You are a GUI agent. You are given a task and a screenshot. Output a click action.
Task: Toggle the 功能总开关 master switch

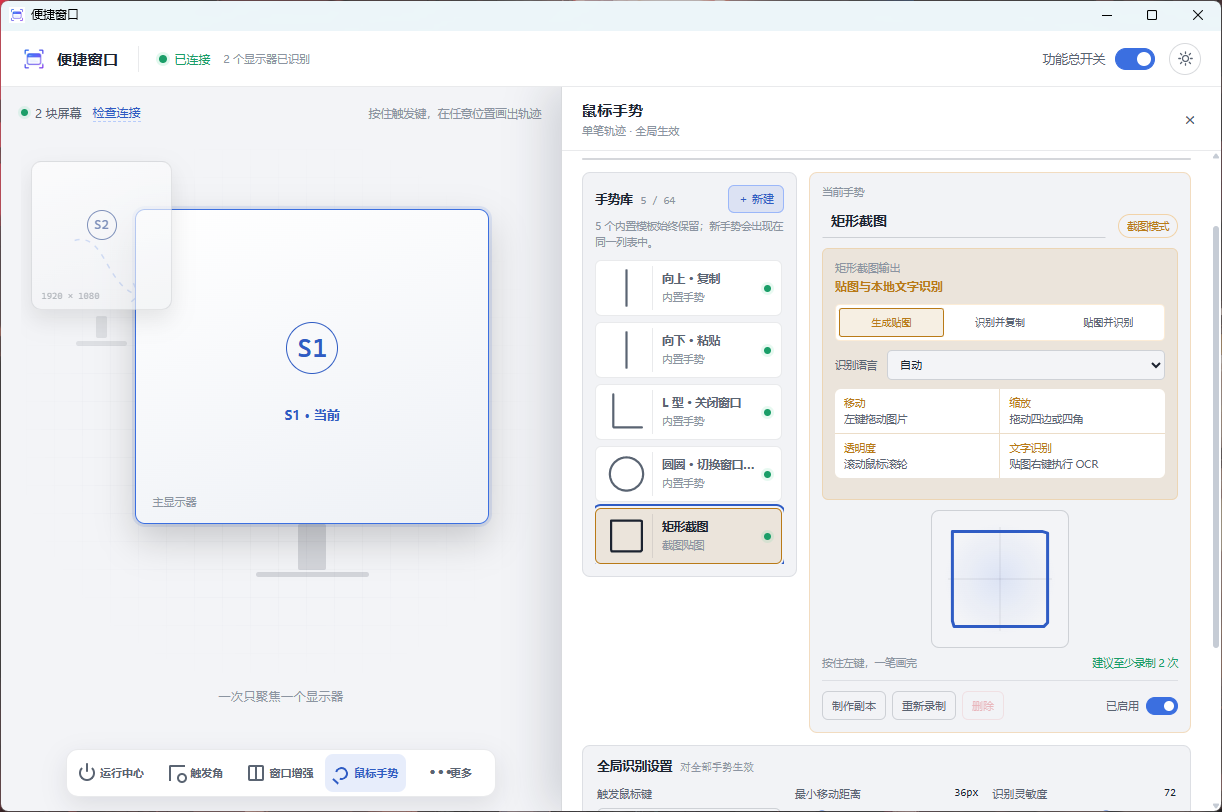point(1134,59)
